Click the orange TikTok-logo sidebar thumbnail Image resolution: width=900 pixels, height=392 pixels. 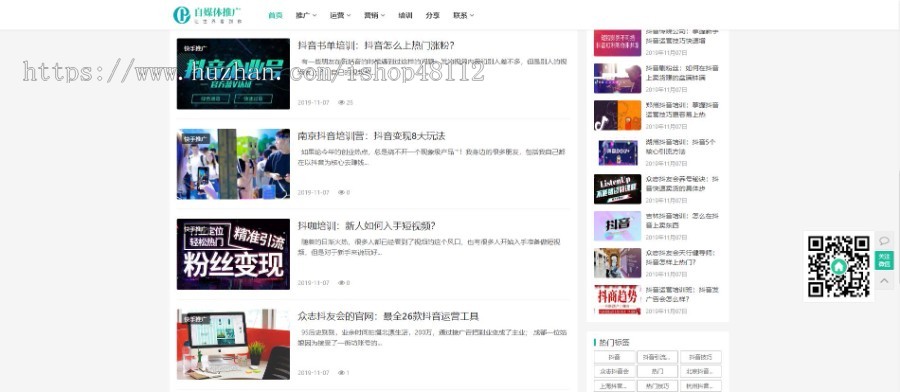click(617, 115)
